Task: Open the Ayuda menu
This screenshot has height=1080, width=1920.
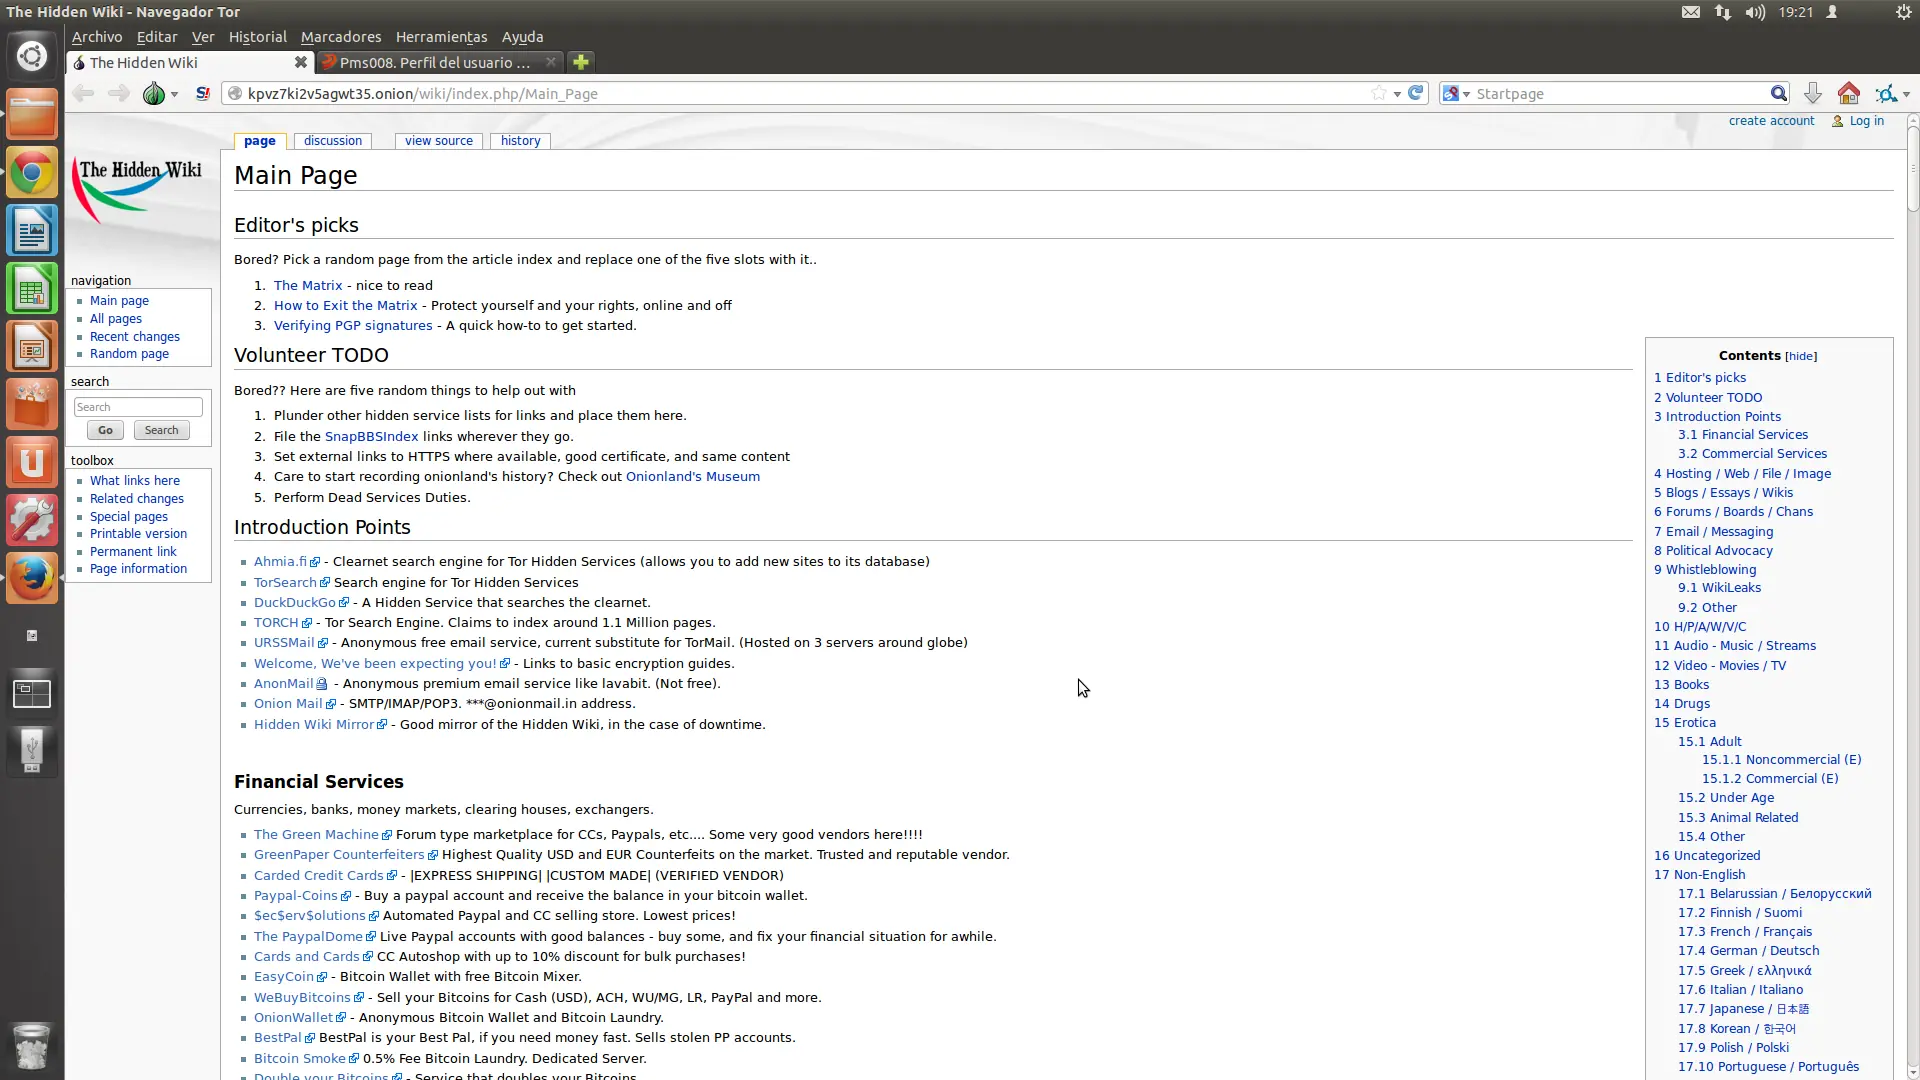Action: click(x=522, y=37)
